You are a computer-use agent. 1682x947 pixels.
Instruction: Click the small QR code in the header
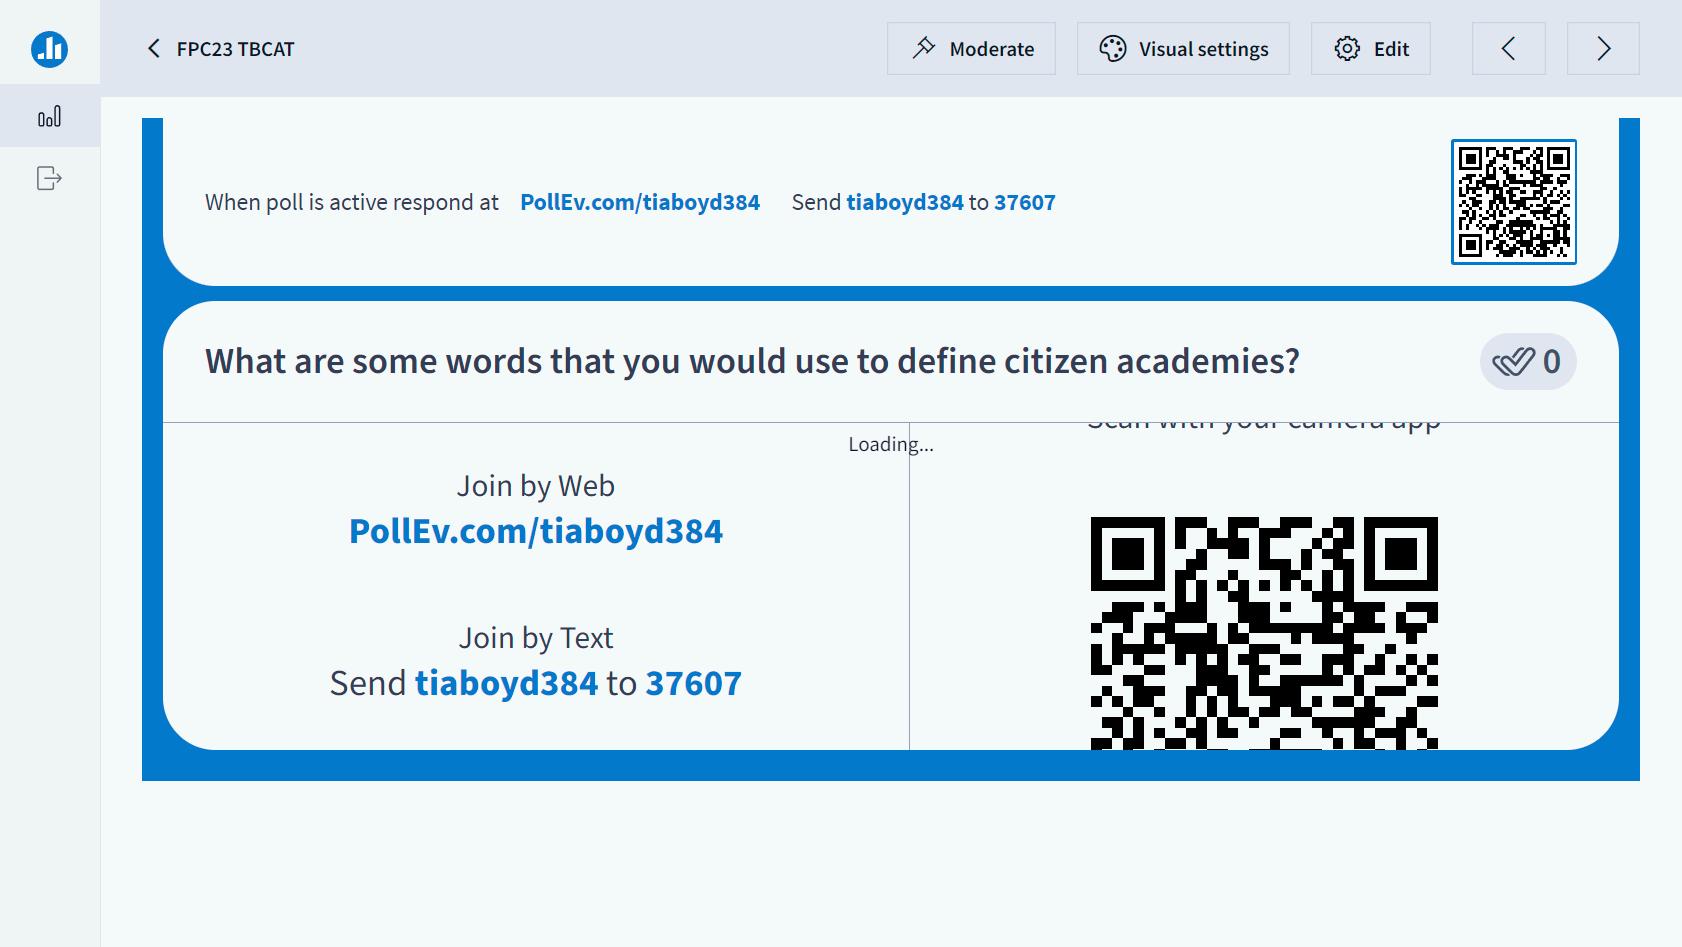1513,202
